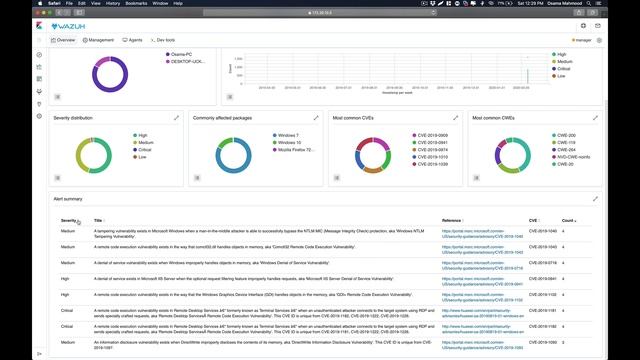
Task: Toggle CVE-2019-0909 legend entry
Action: click(430, 136)
